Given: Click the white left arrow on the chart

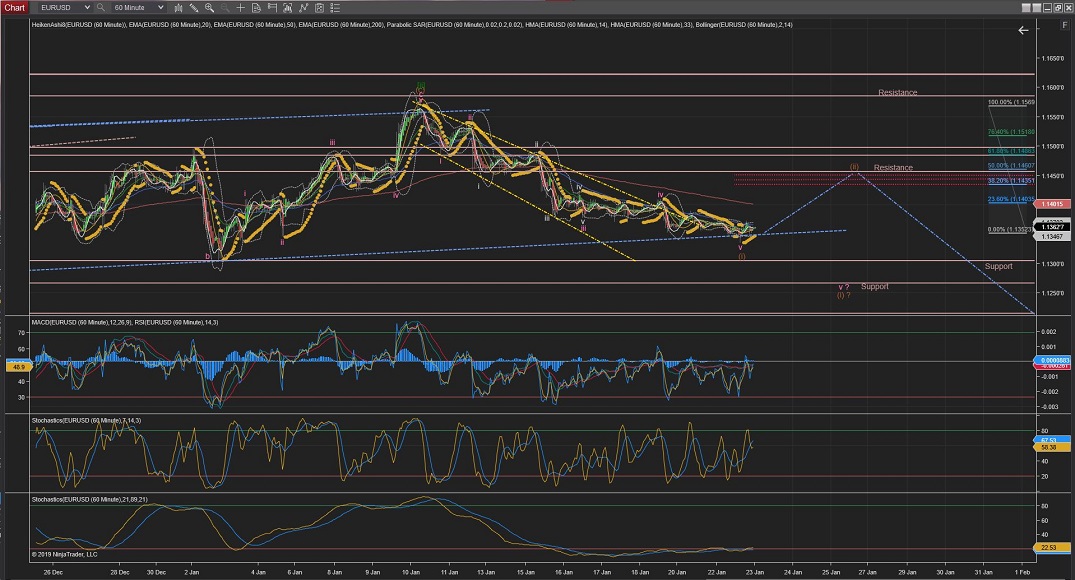Looking at the screenshot, I should [x=1023, y=31].
